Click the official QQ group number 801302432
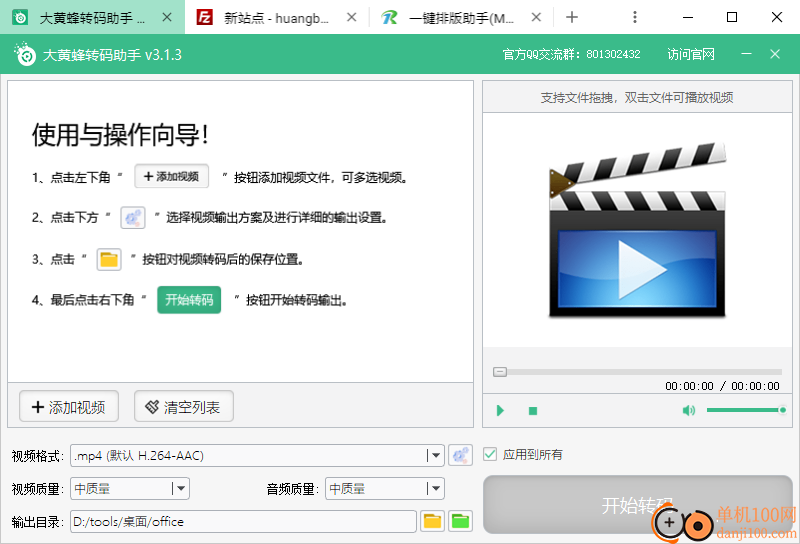The image size is (800, 544). point(613,54)
